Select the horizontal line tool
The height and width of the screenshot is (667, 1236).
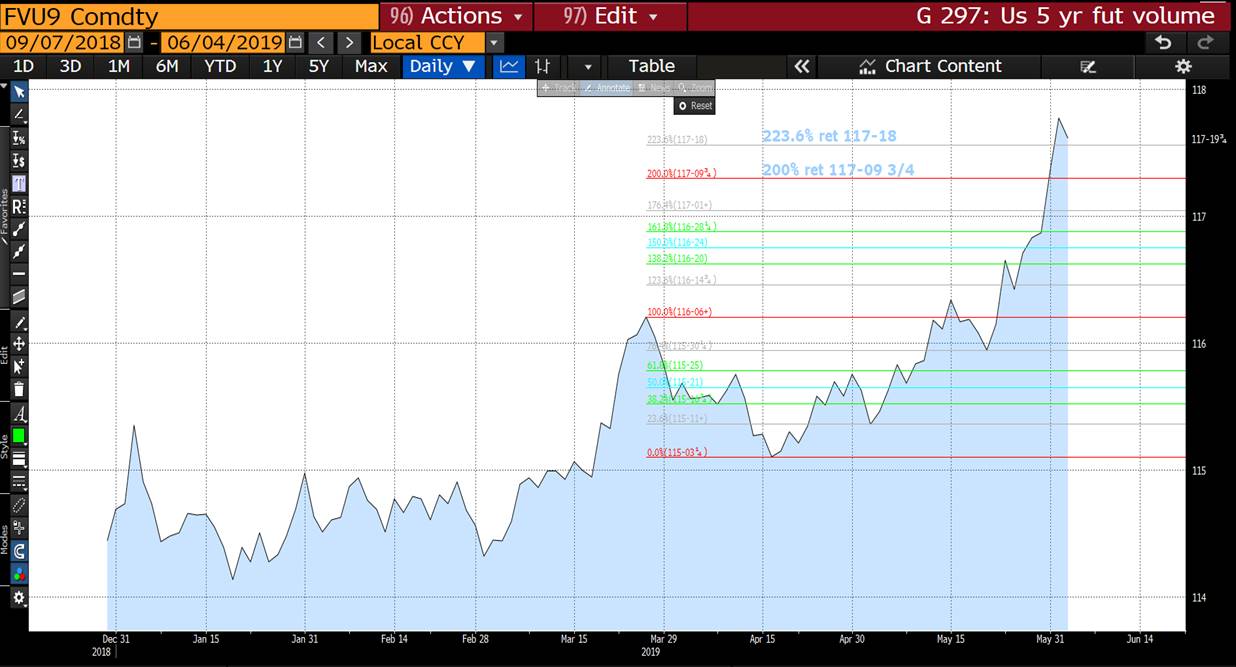pyautogui.click(x=19, y=274)
